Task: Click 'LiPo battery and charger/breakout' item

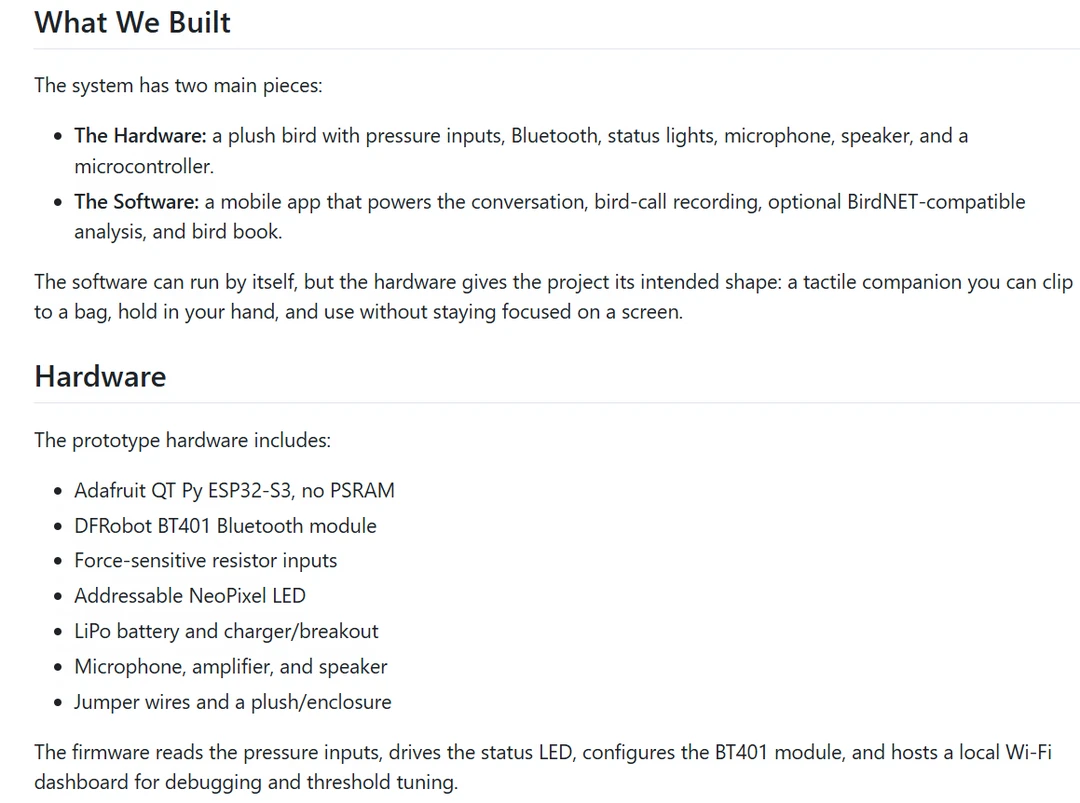Action: coord(227,632)
